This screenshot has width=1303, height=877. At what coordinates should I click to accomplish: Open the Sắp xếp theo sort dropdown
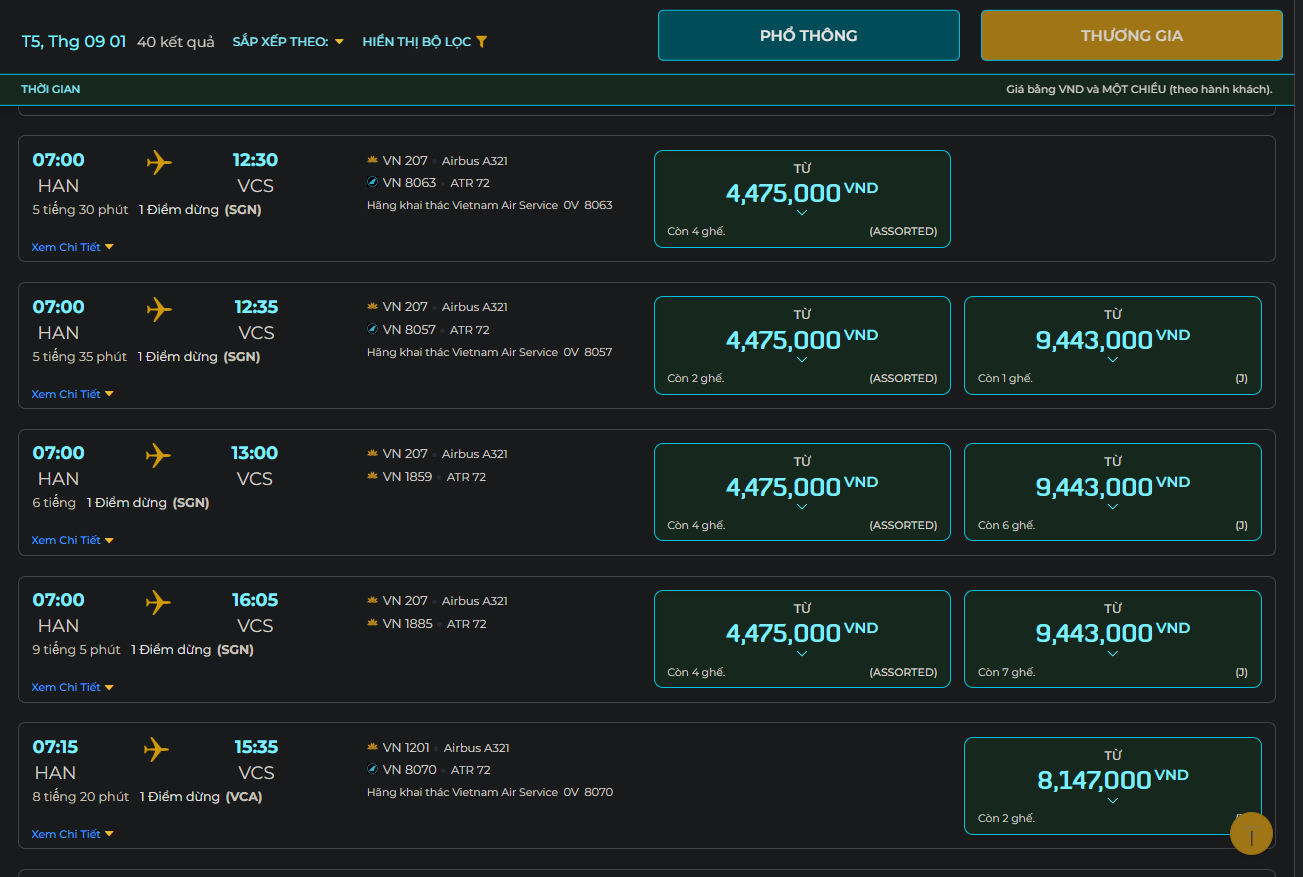[x=288, y=42]
